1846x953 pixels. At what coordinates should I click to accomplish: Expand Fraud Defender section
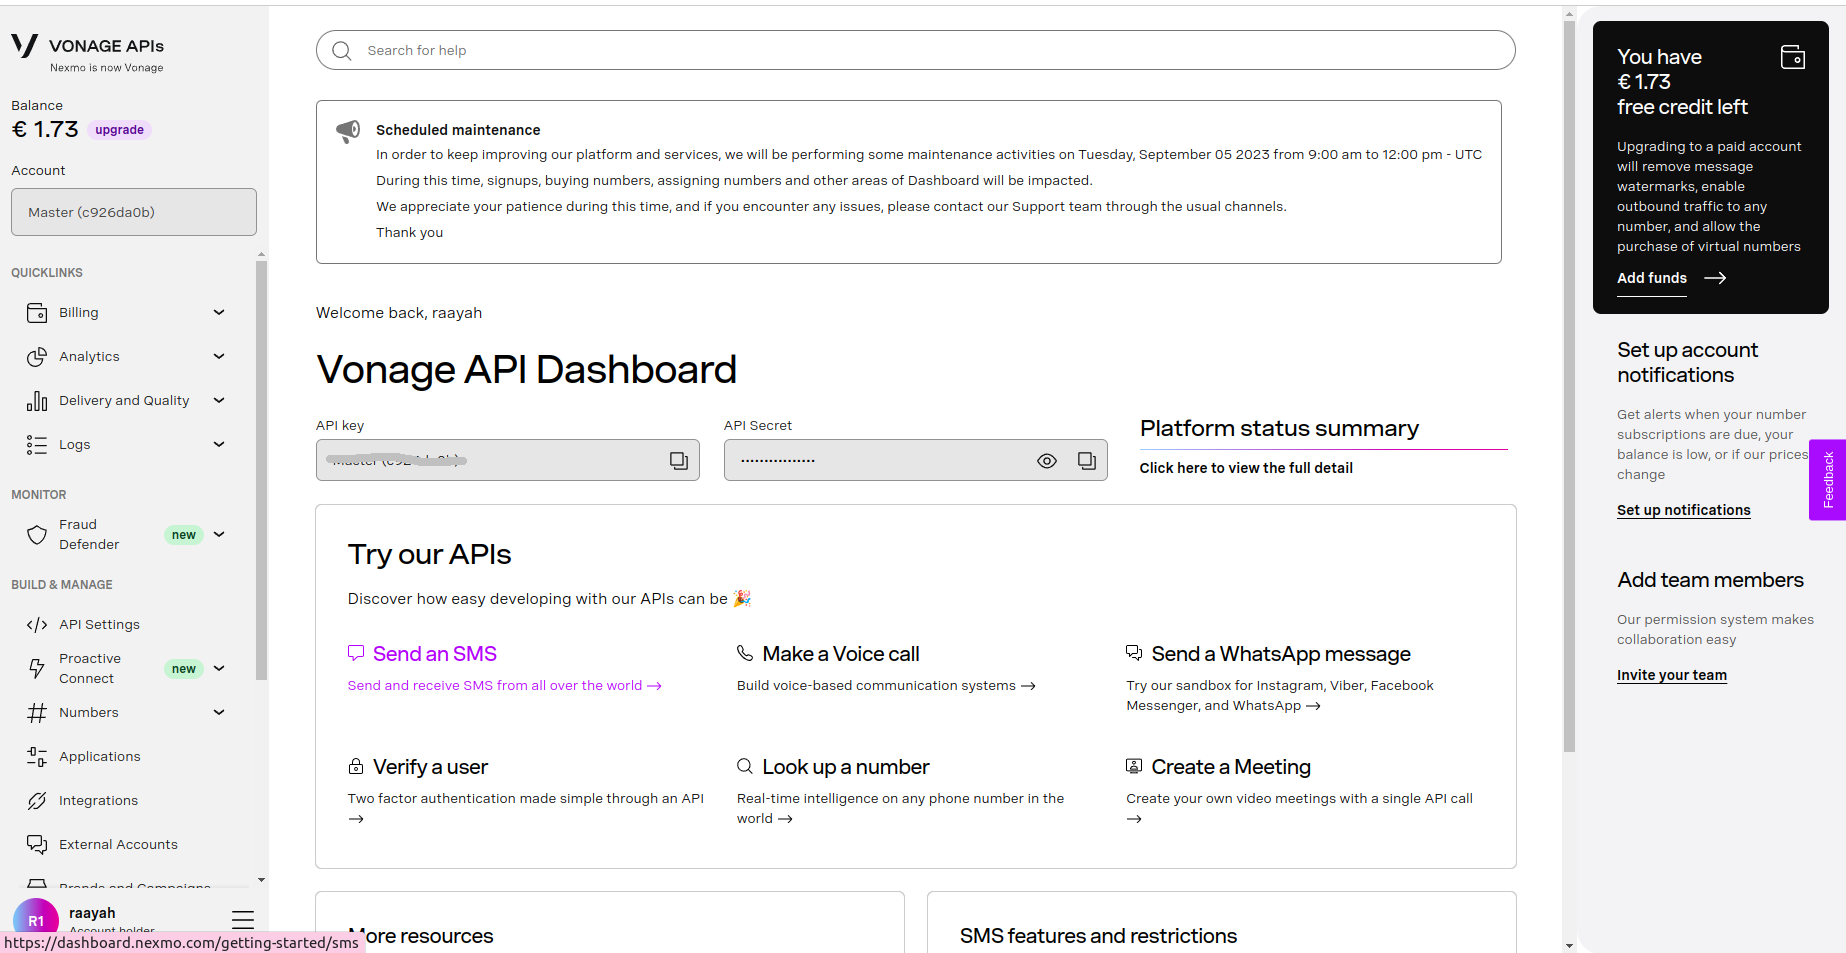(x=219, y=534)
